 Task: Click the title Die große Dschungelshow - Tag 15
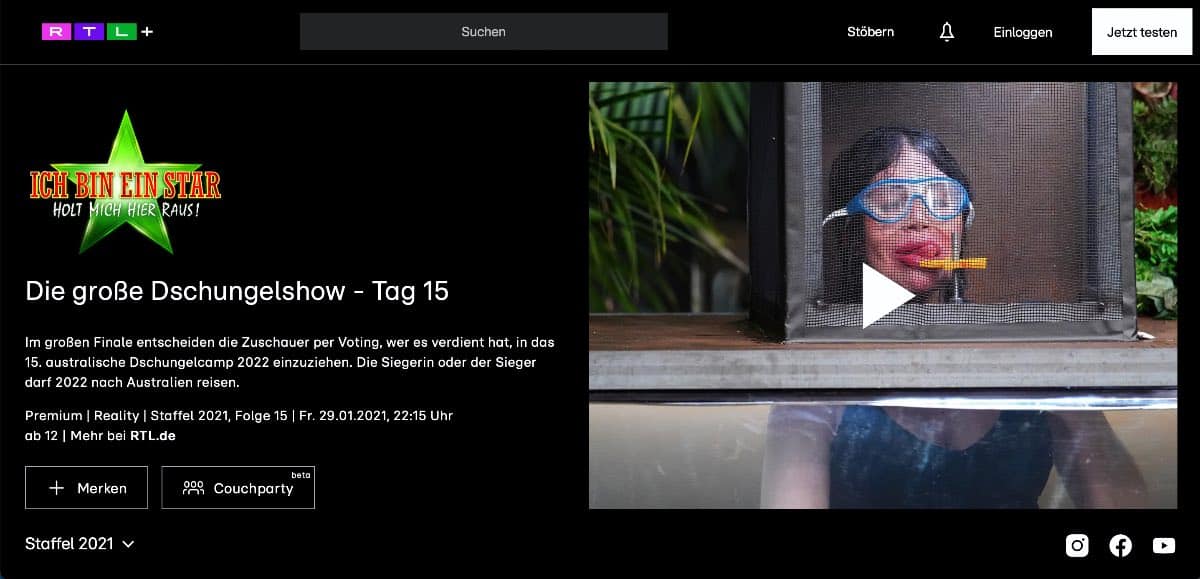pos(237,292)
